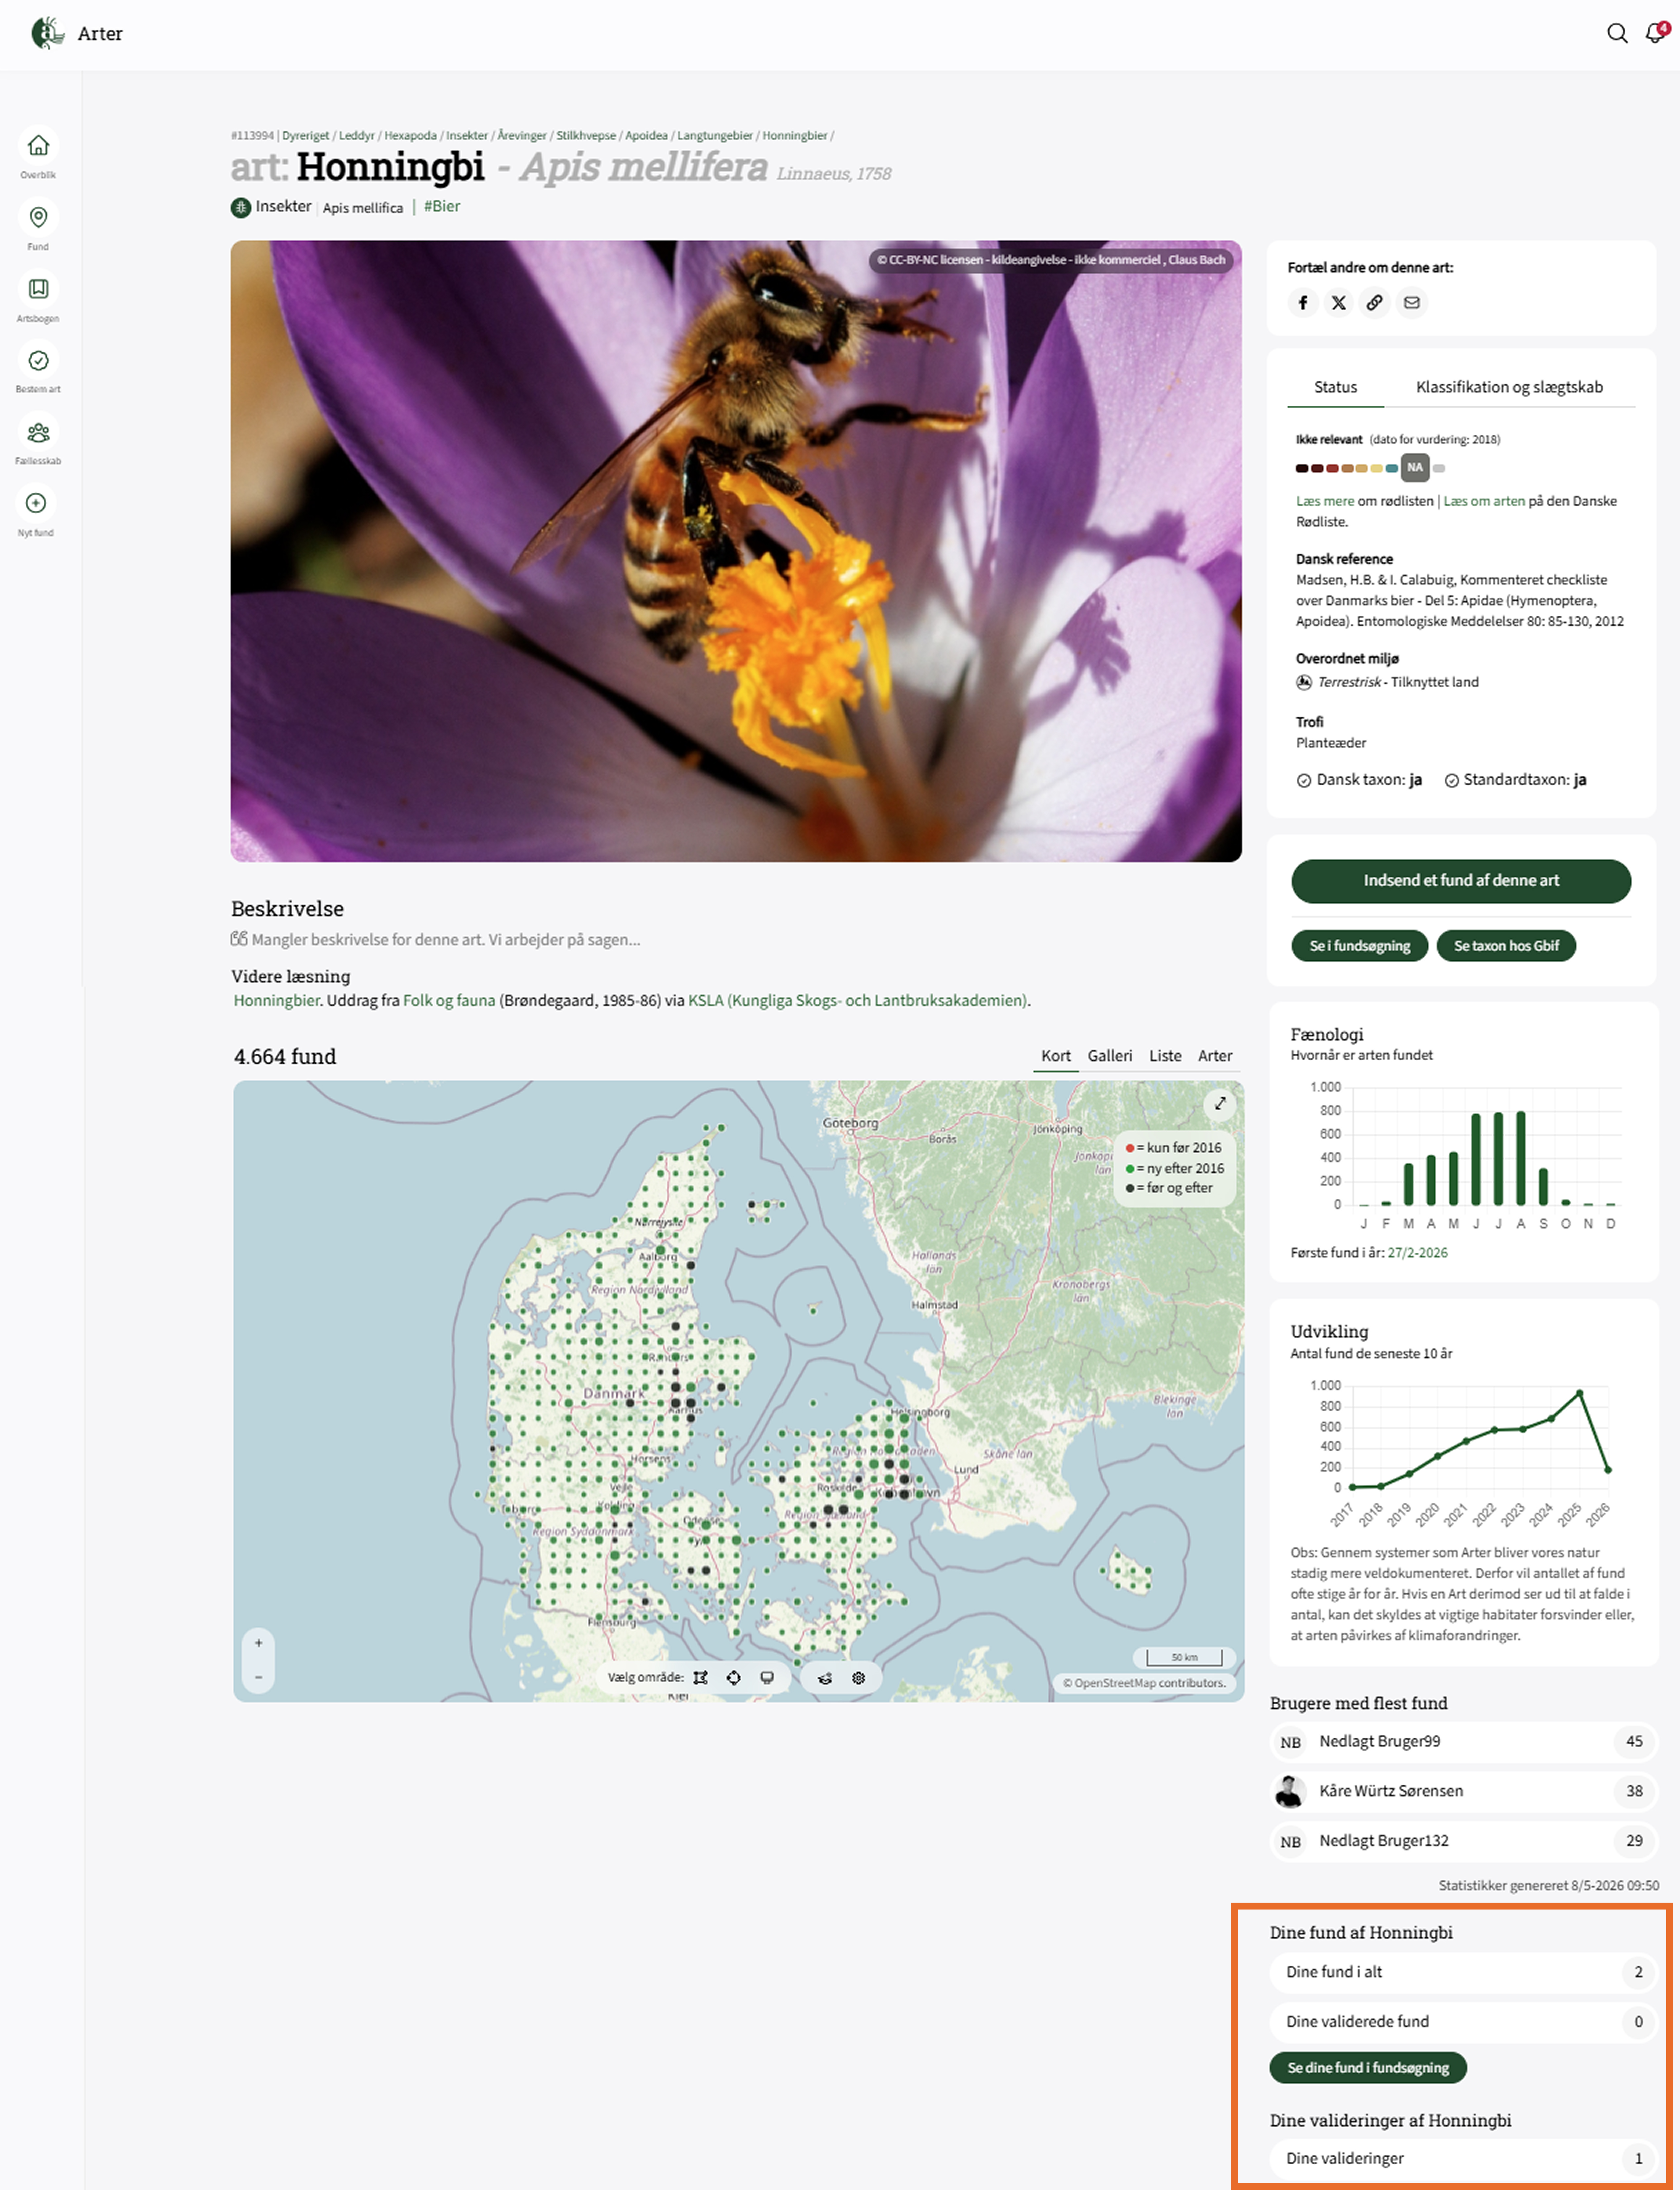The width and height of the screenshot is (1680, 2190).
Task: Open the Fællesskab people icon
Action: click(38, 432)
